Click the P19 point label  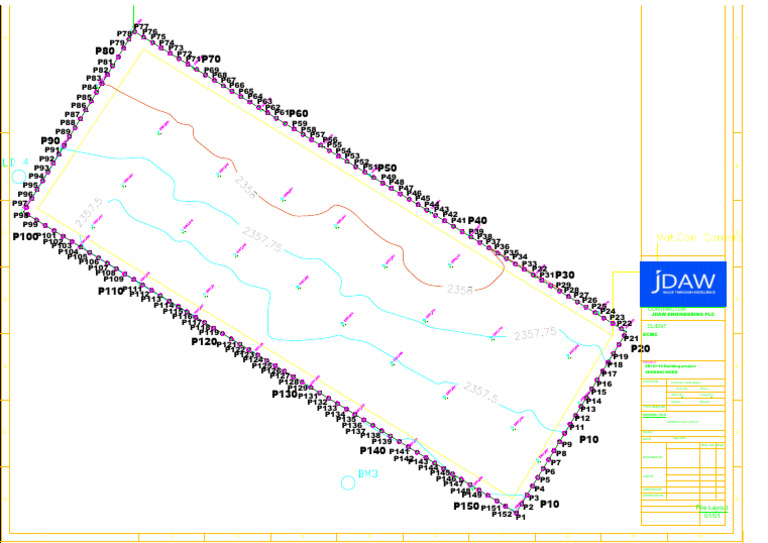(x=621, y=357)
